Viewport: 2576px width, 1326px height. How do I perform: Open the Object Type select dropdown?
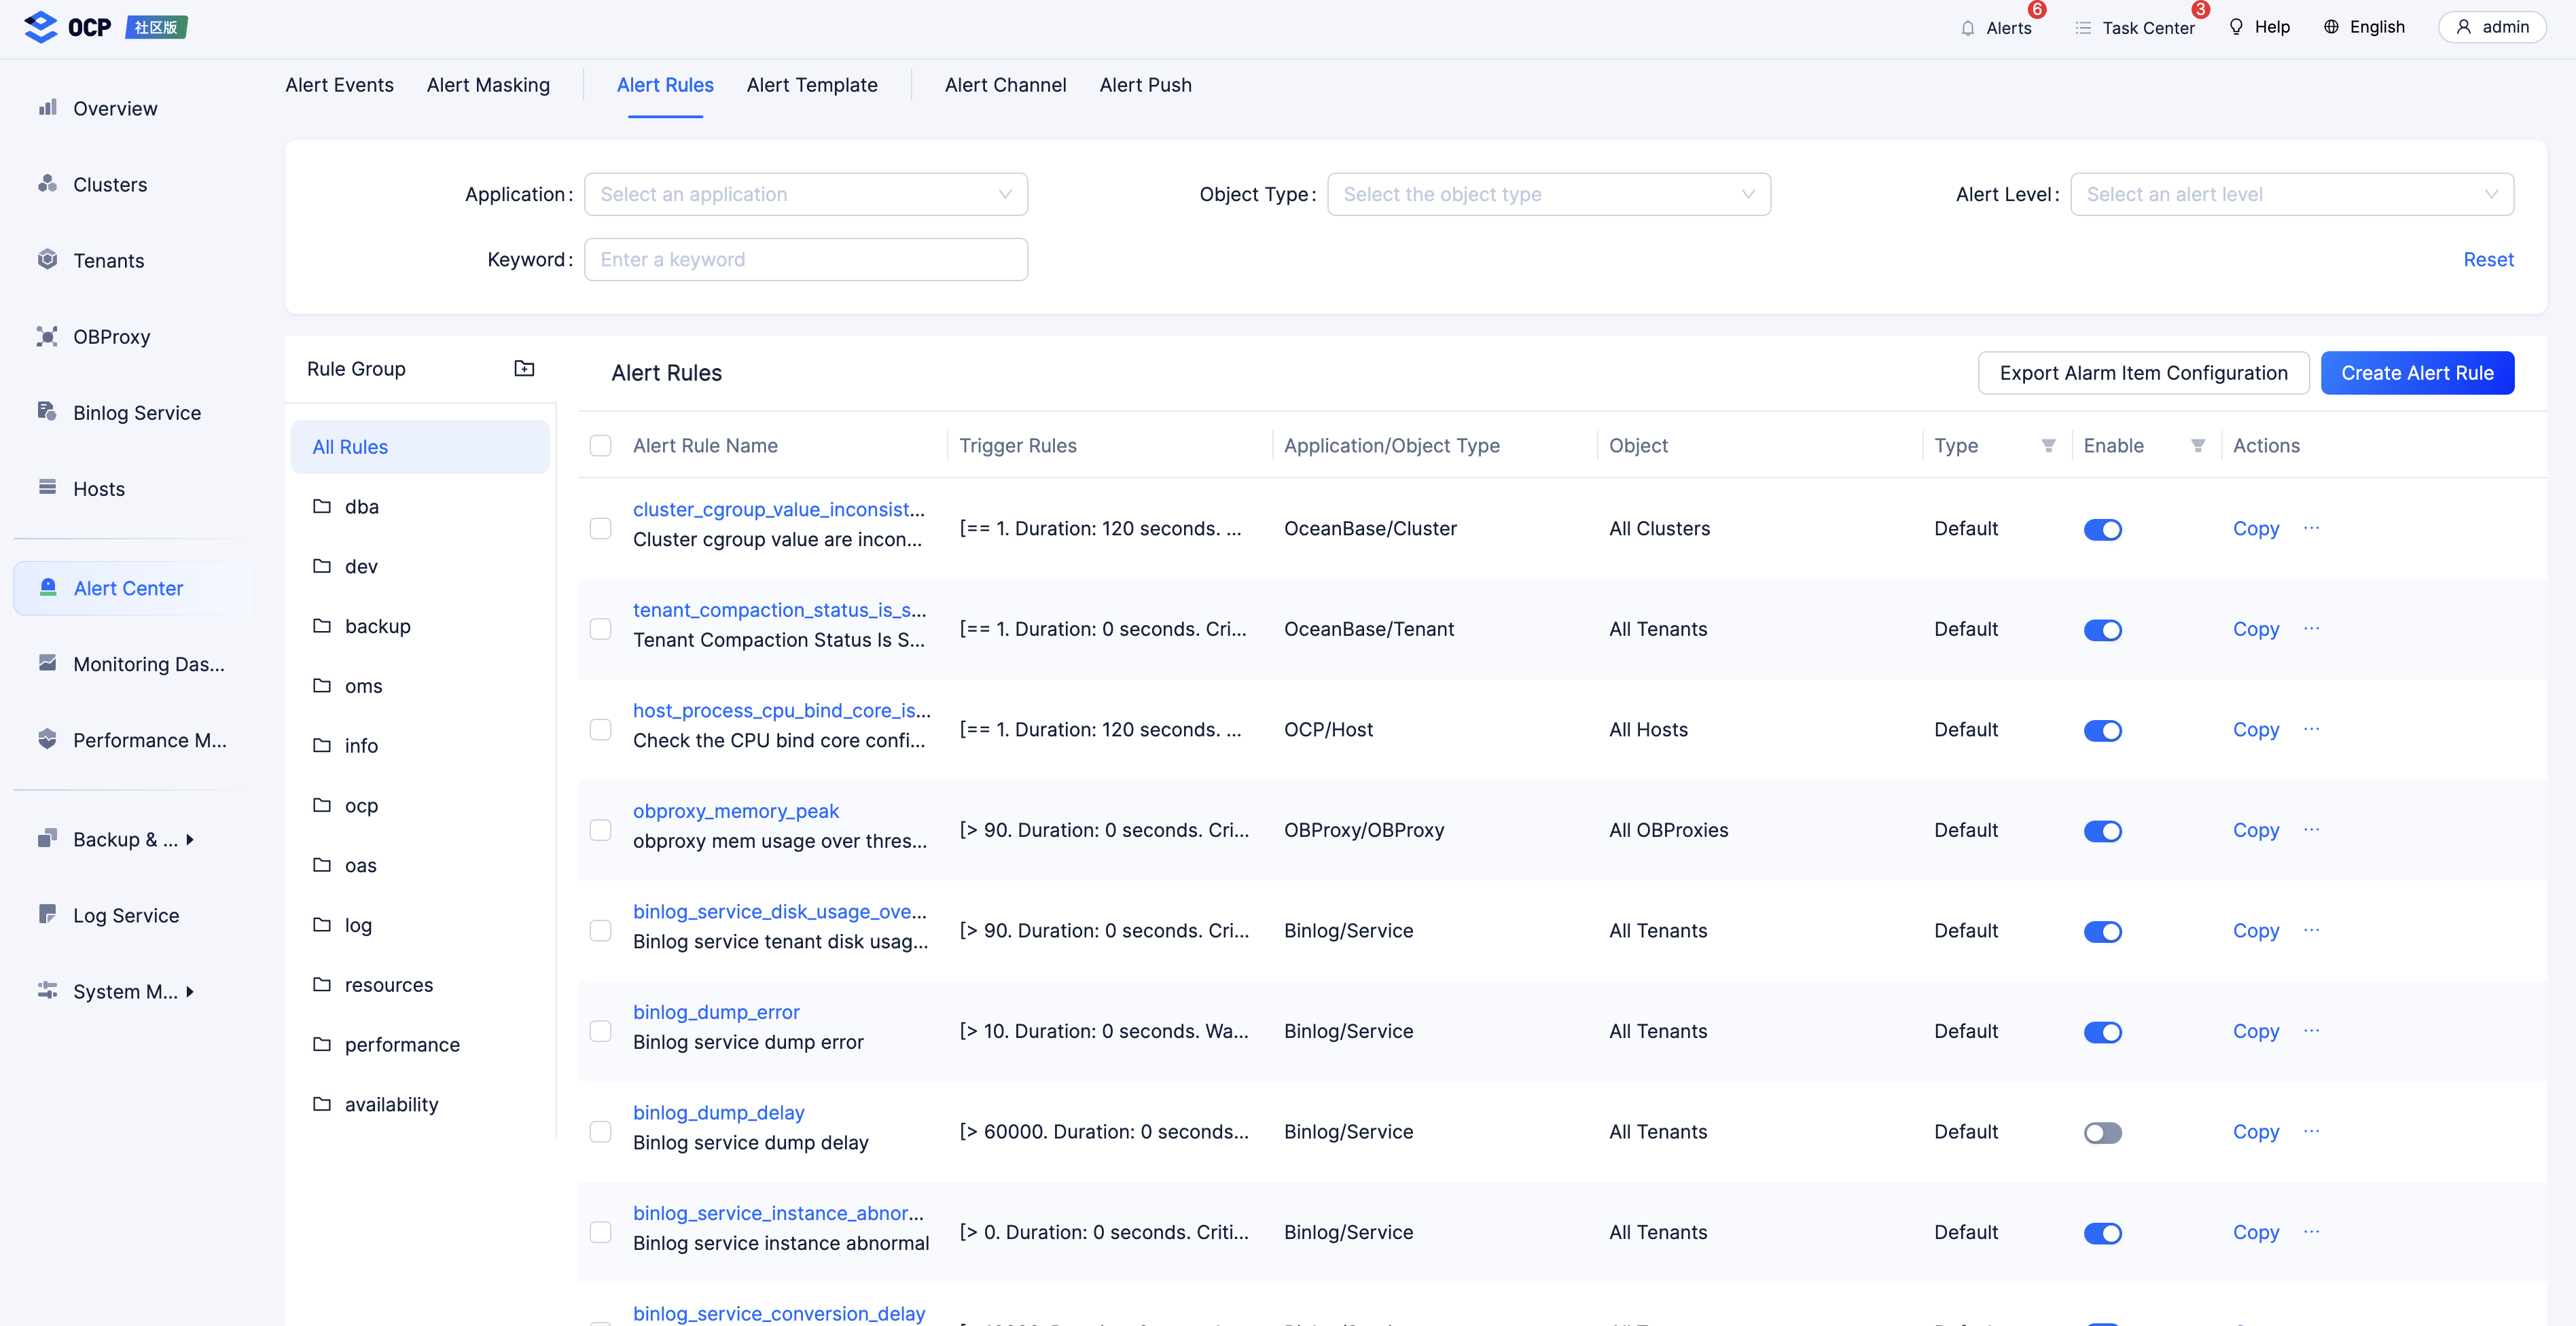coord(1548,194)
